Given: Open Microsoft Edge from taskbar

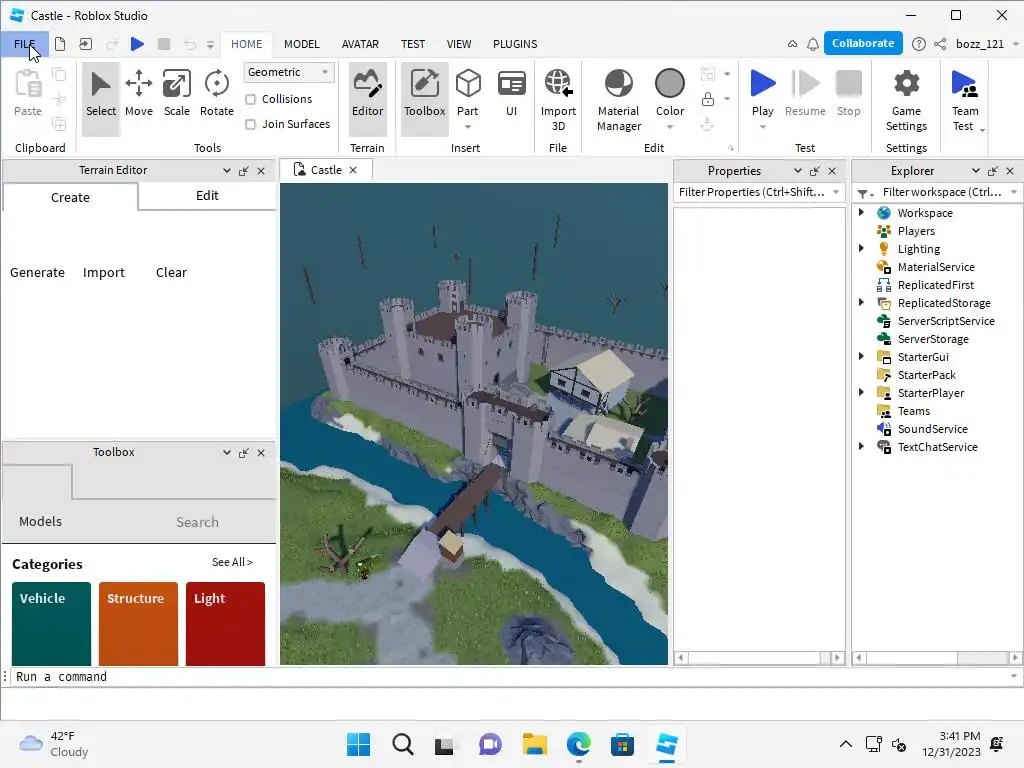Looking at the screenshot, I should (579, 744).
